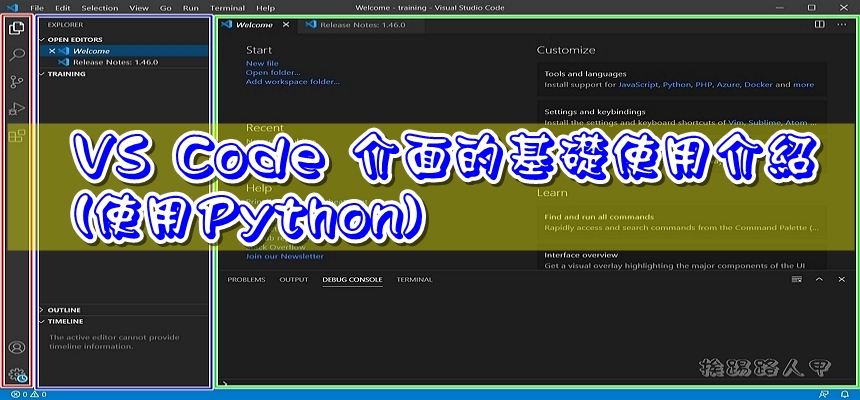860x400 pixels.
Task: Open the Edit menu
Action: (63, 8)
